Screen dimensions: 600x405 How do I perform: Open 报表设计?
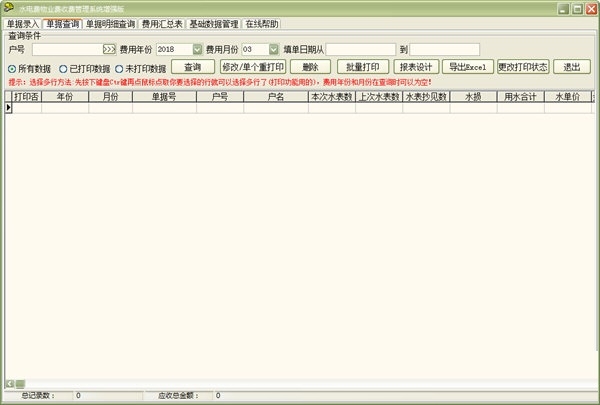click(416, 67)
